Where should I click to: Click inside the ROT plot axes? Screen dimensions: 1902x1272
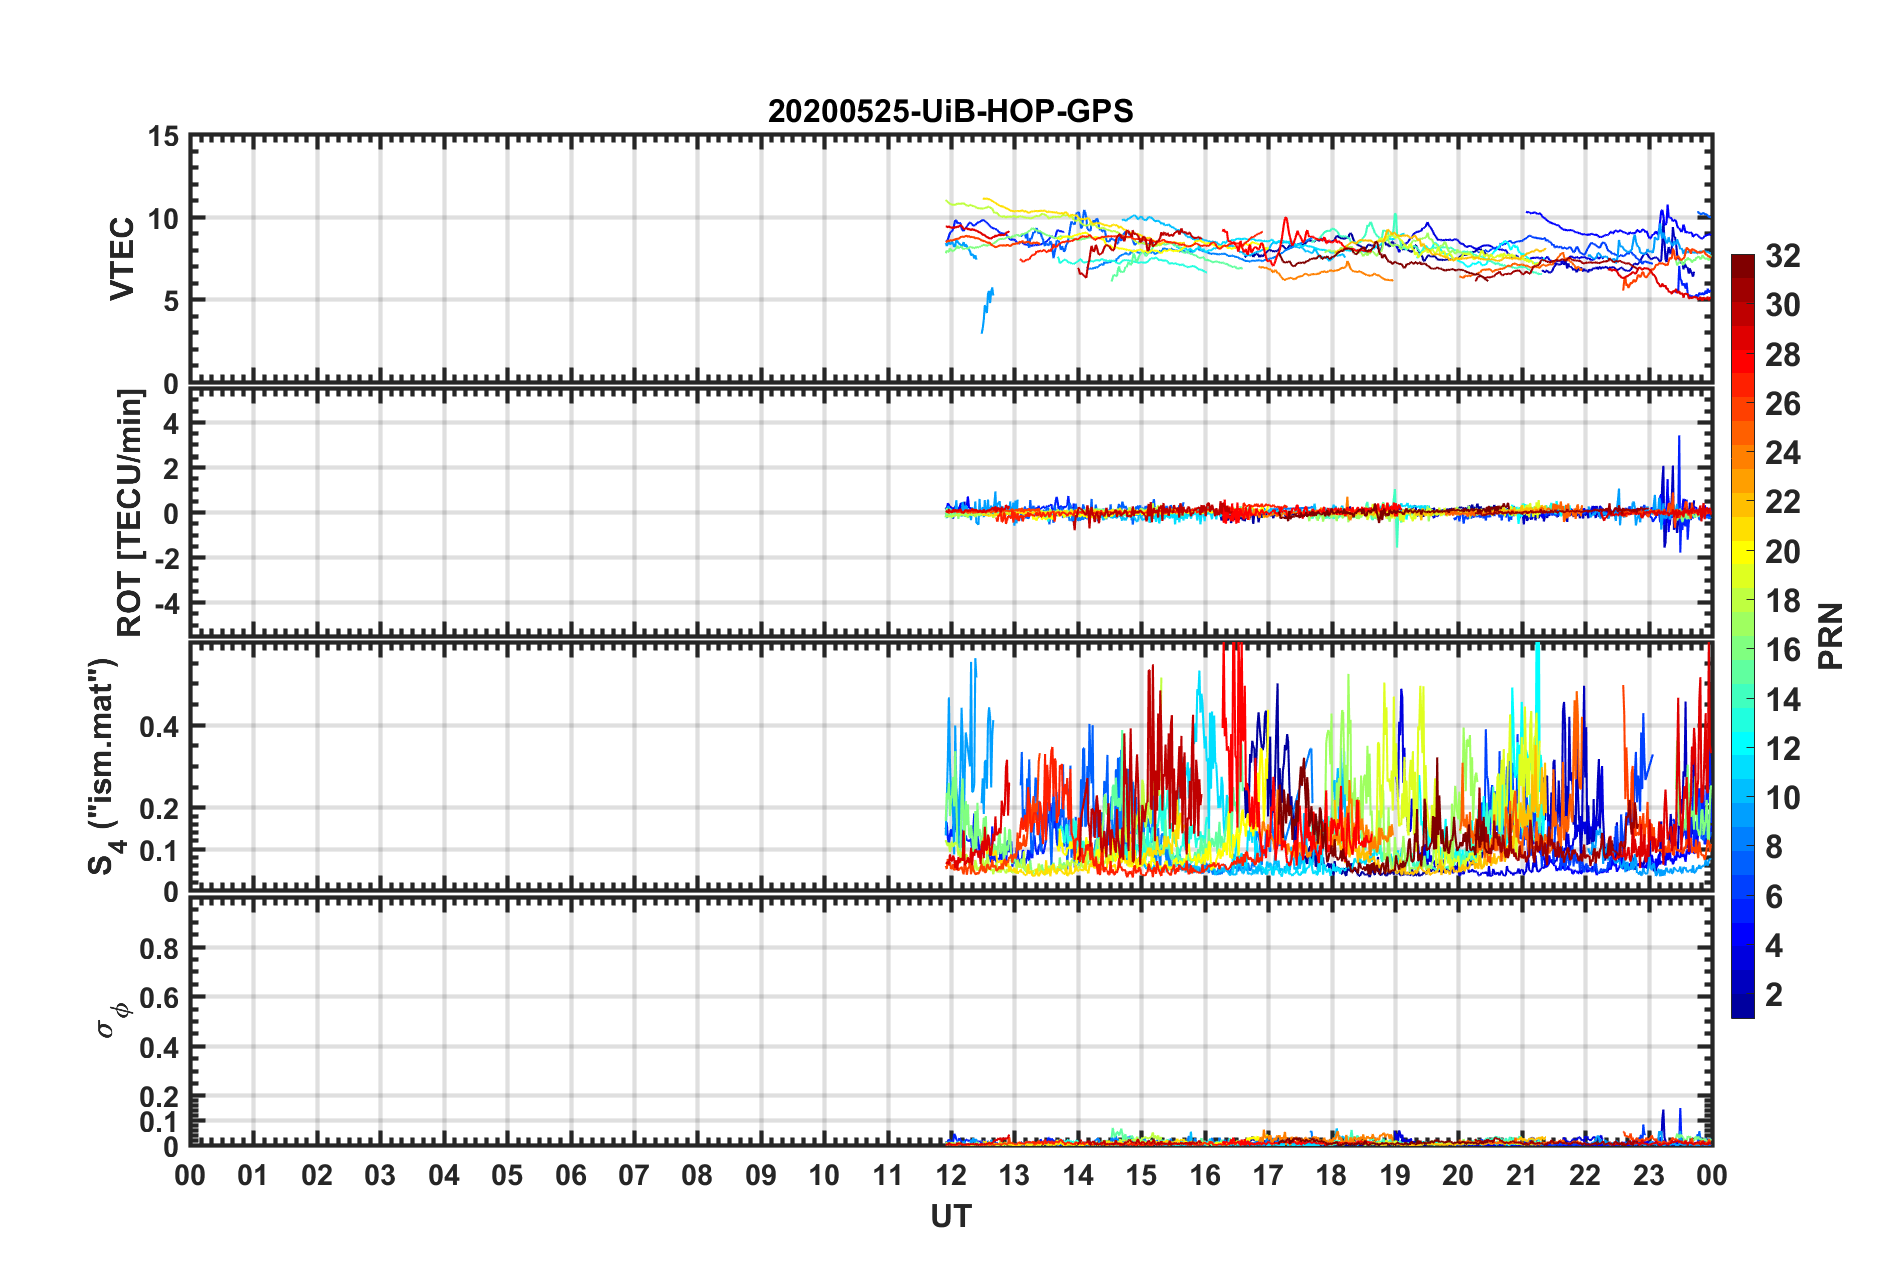pyautogui.click(x=951, y=512)
